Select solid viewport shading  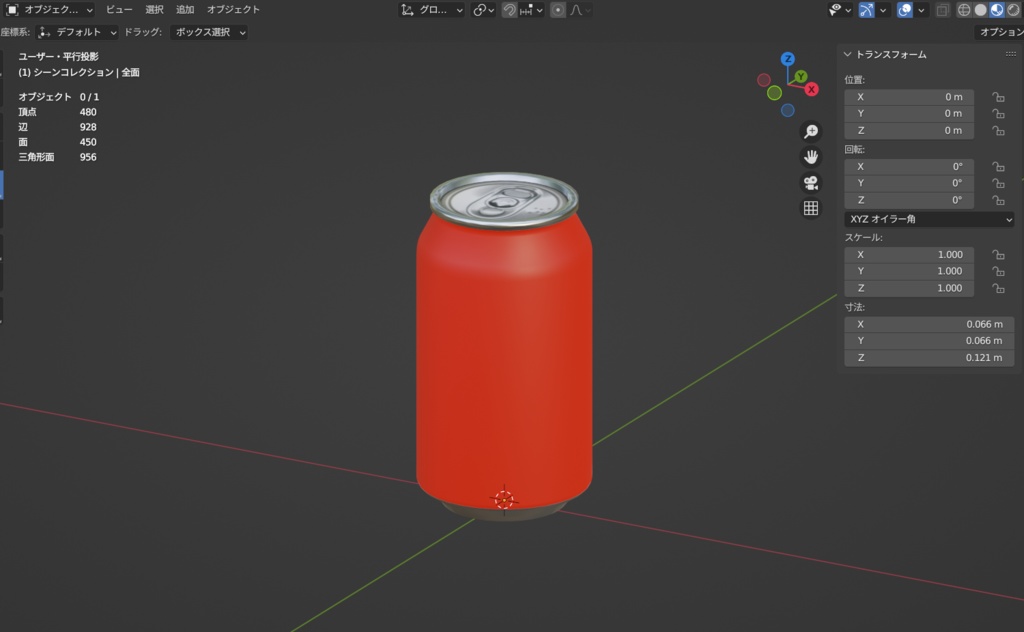tap(980, 10)
